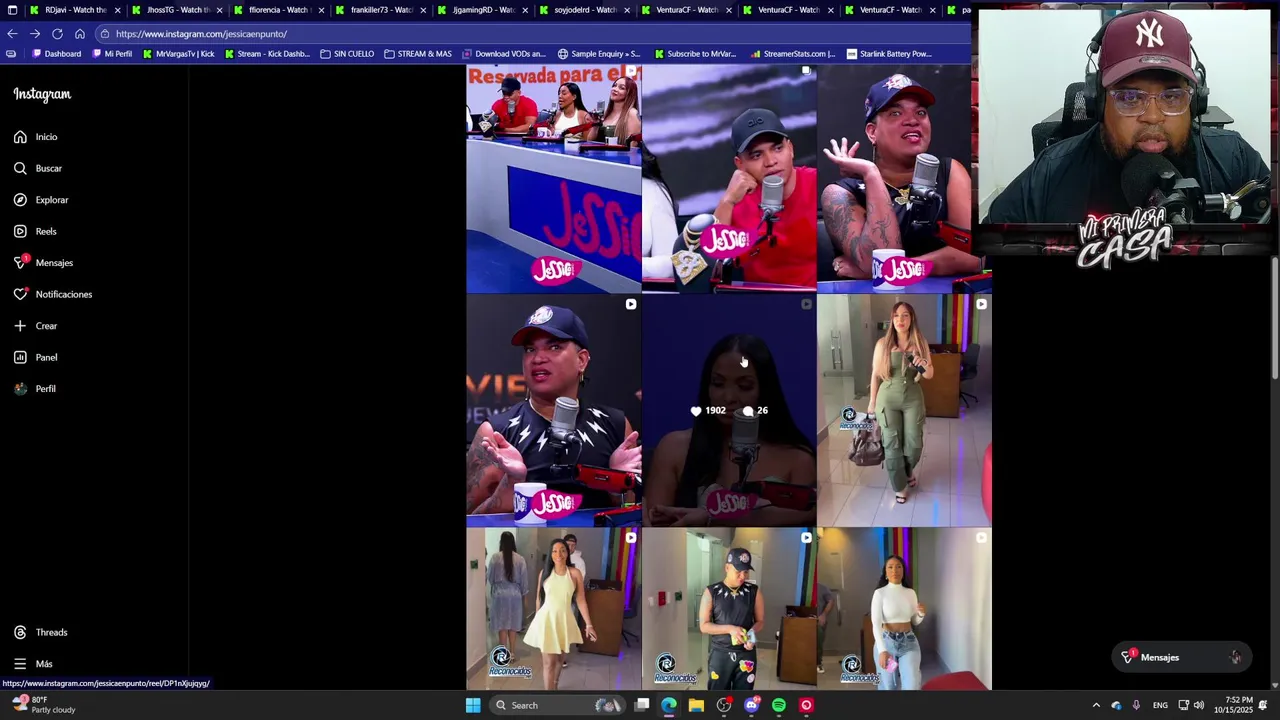Open the Reels section in sidebar
1280x720 pixels.
[x=35, y=231]
